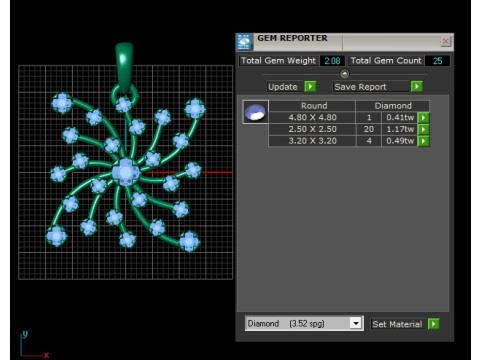Viewport: 480px width, 360px height.
Task: Click the quantity cell showing 20
Action: coord(369,129)
